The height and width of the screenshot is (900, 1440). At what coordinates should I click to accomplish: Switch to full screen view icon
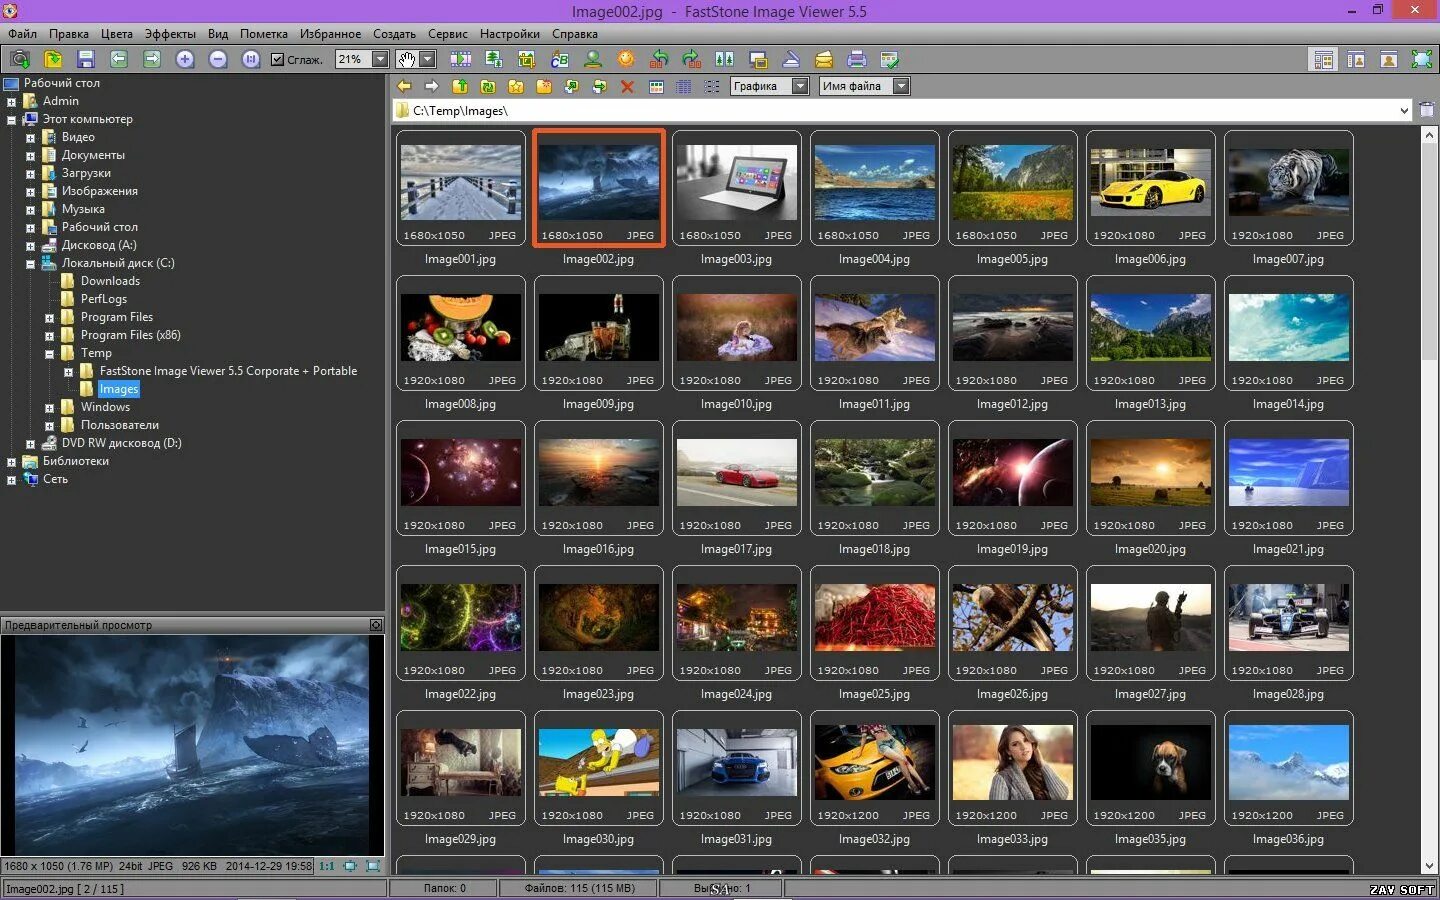(1421, 60)
